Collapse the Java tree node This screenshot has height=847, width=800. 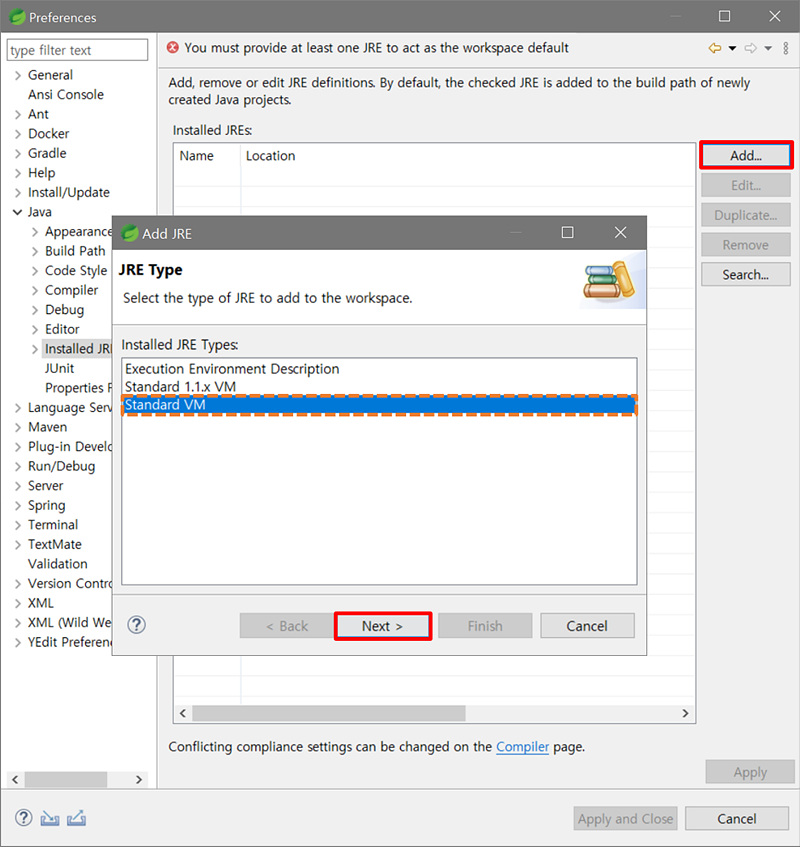tap(18, 212)
